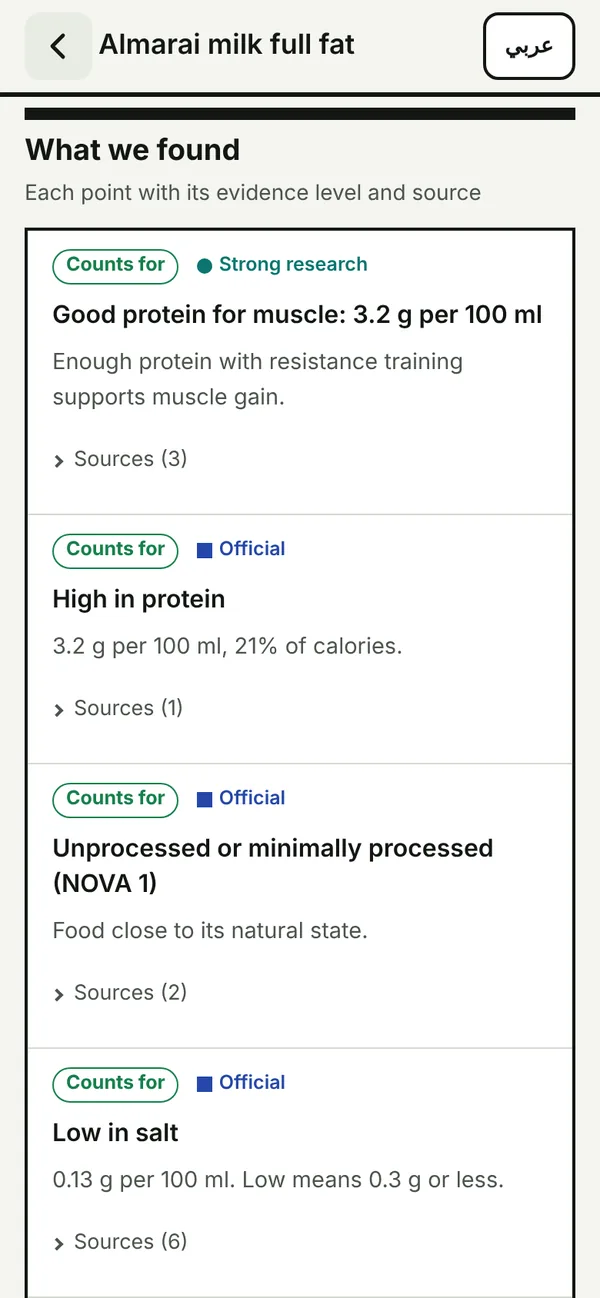Select the Counts for badge on Low in salt
Image resolution: width=600 pixels, height=1298 pixels.
115,1083
